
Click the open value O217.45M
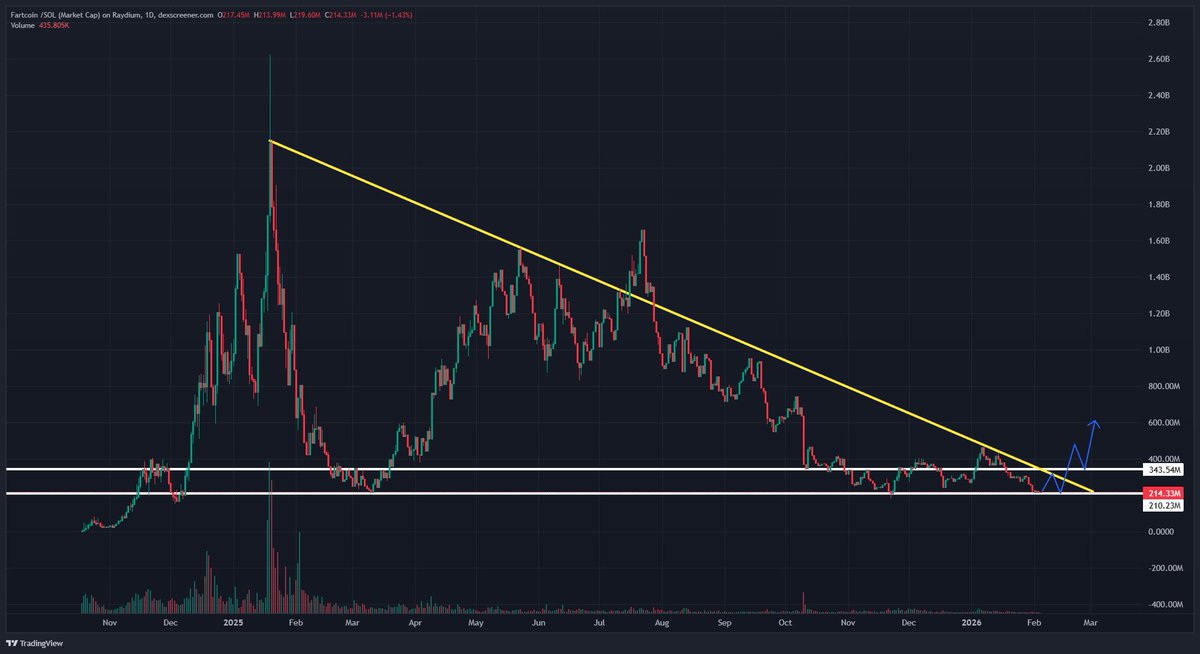[233, 15]
